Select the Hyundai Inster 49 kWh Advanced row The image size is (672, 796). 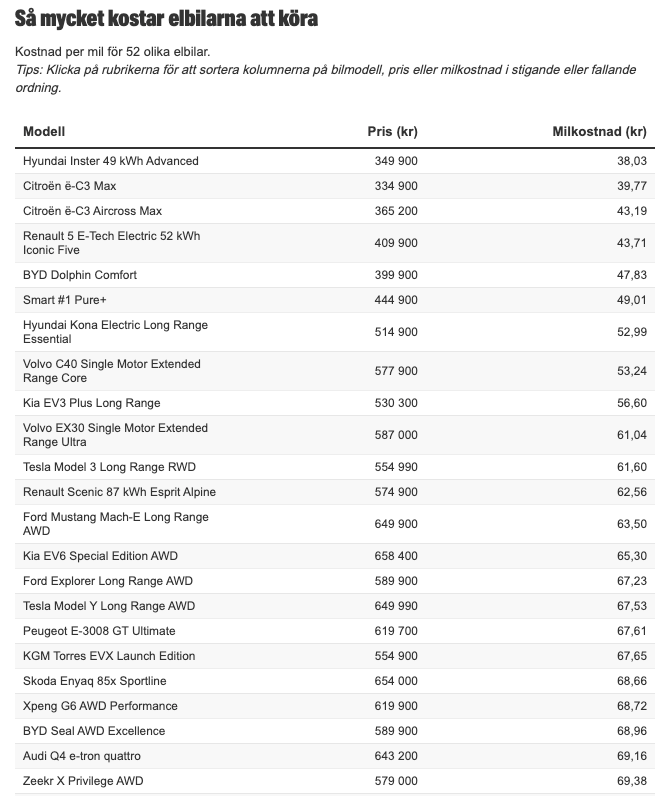(x=111, y=161)
